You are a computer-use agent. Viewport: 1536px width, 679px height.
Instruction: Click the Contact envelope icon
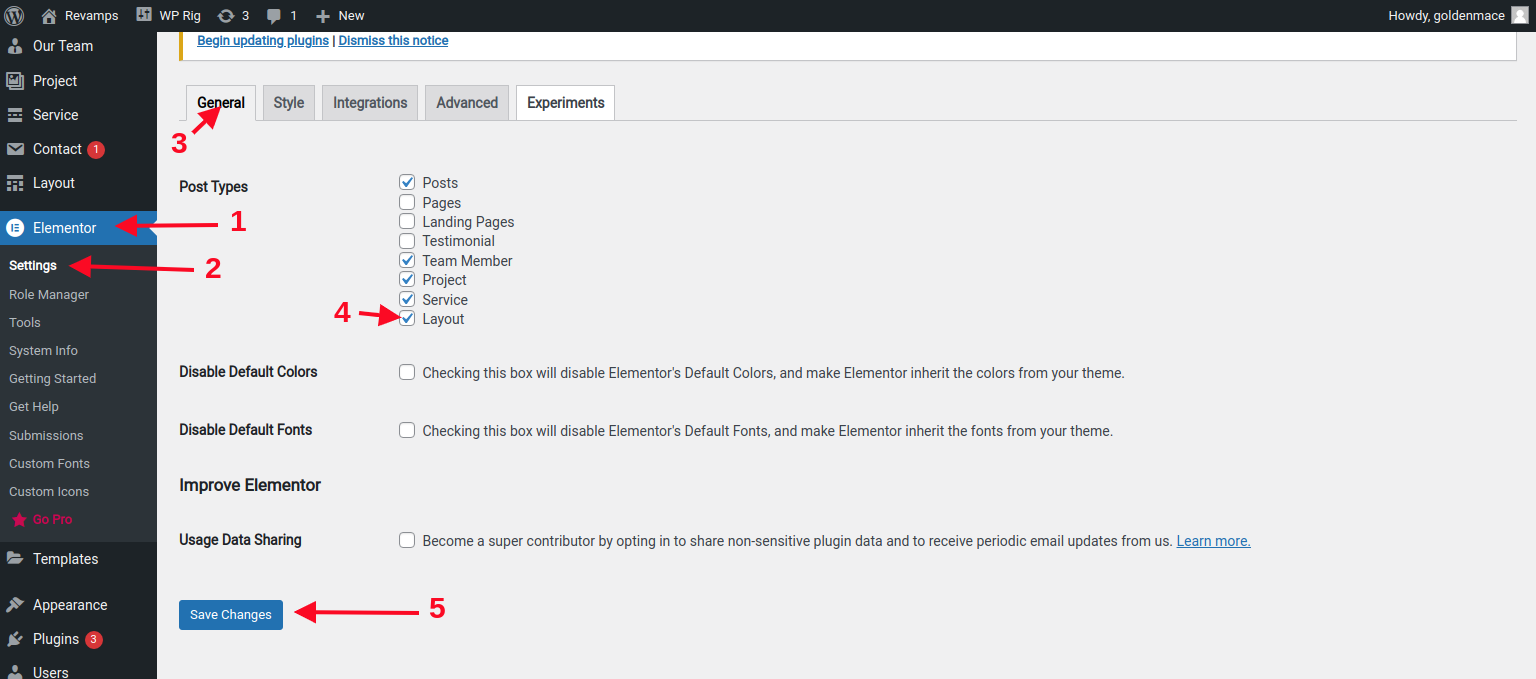[15, 149]
